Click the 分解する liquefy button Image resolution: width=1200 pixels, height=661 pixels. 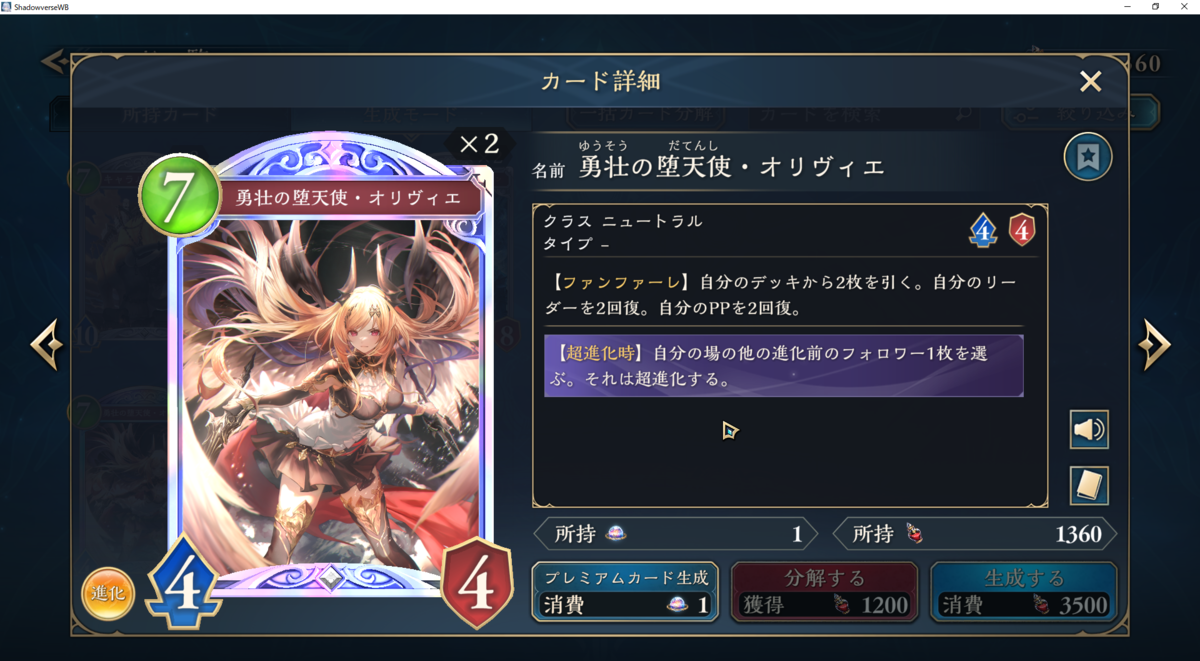[824, 592]
